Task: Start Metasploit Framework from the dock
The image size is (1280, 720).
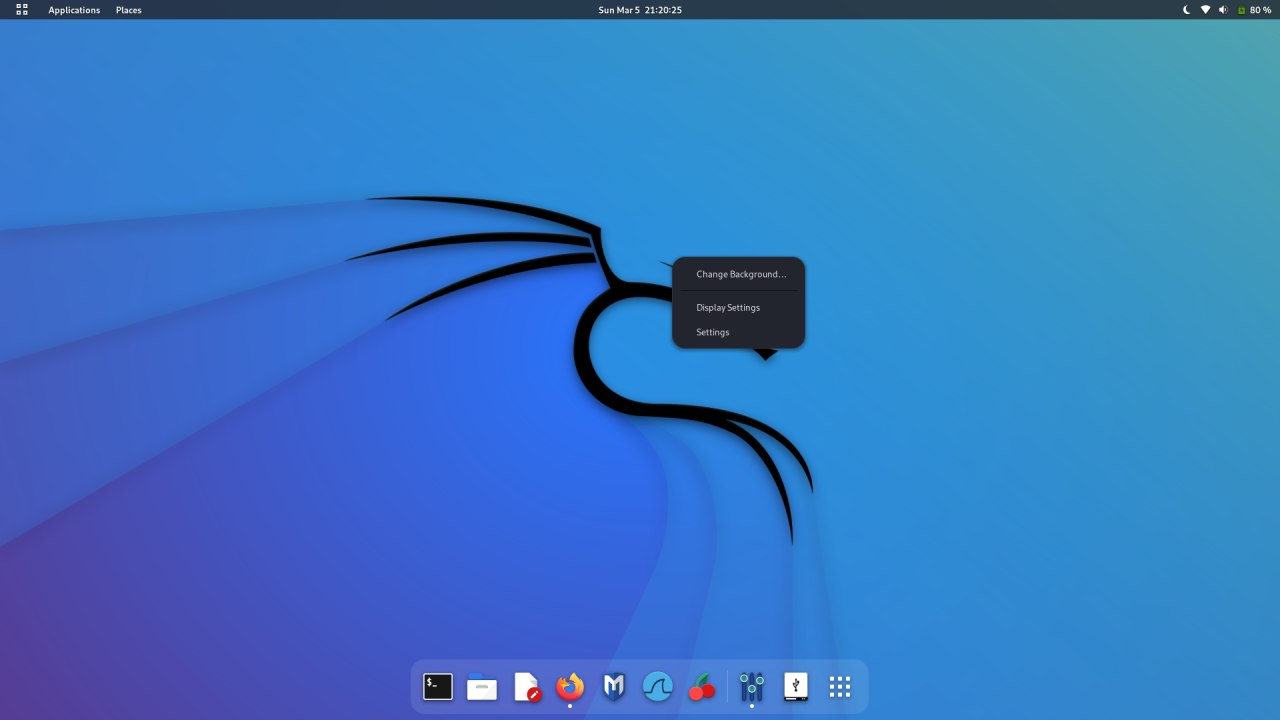Action: 614,687
